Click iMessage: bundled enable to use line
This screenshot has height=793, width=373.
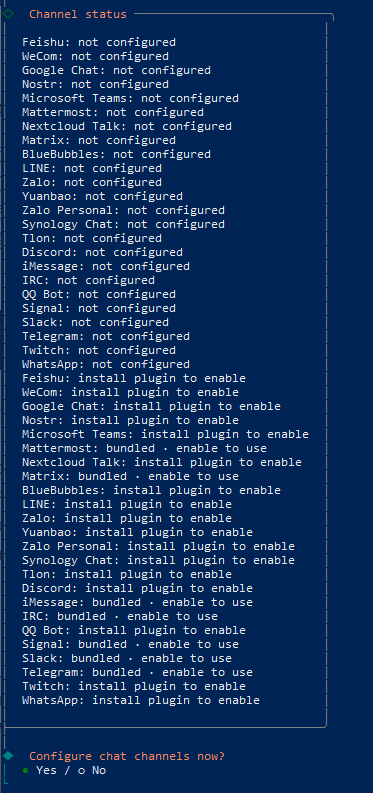click(137, 602)
